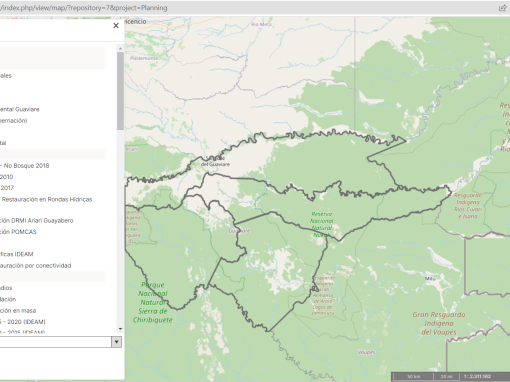Open the dropdown at bottom of layers panel

coord(116,342)
